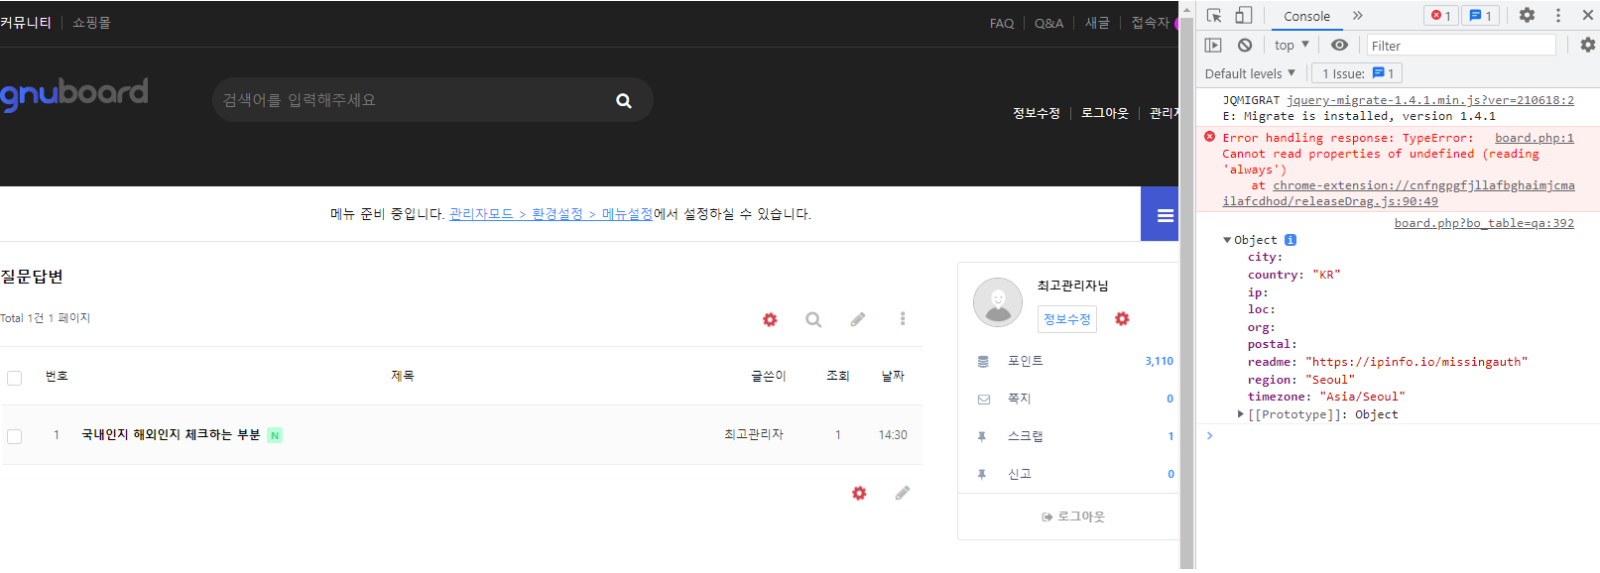The image size is (1600, 573).
Task: Click the search magnifier icon in header
Action: pos(623,101)
